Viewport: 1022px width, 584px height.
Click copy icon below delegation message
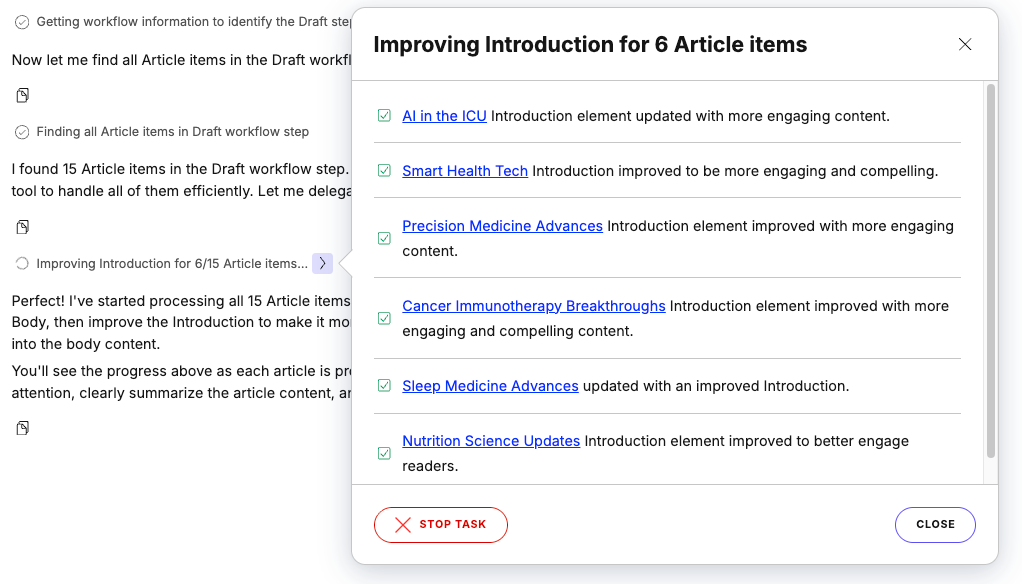pyautogui.click(x=22, y=227)
